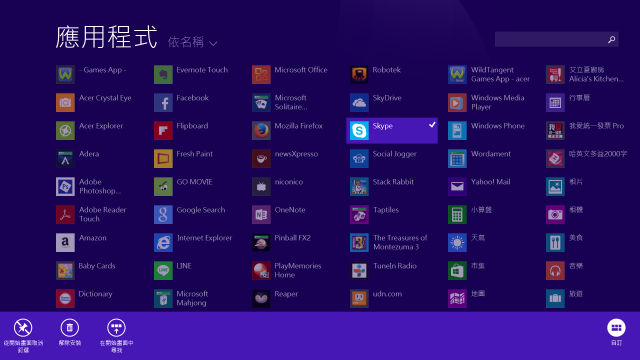Open the Evernote Touch app icon
Viewport: 640px width, 360px height.
tap(163, 75)
